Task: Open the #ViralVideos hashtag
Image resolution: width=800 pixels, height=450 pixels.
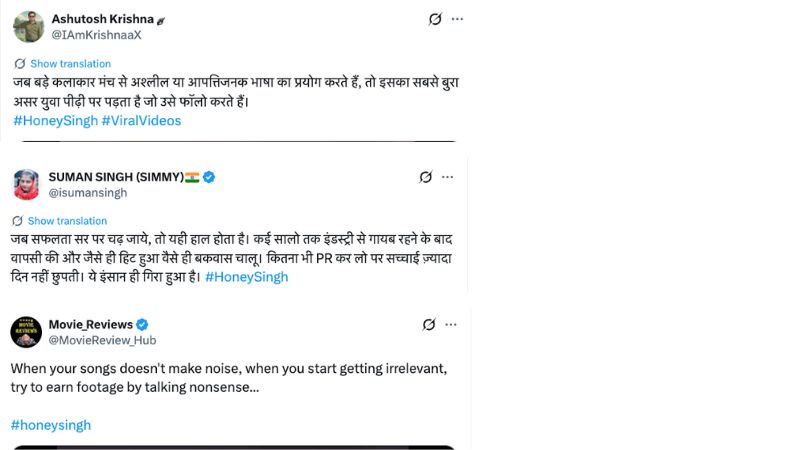Action: tap(141, 121)
